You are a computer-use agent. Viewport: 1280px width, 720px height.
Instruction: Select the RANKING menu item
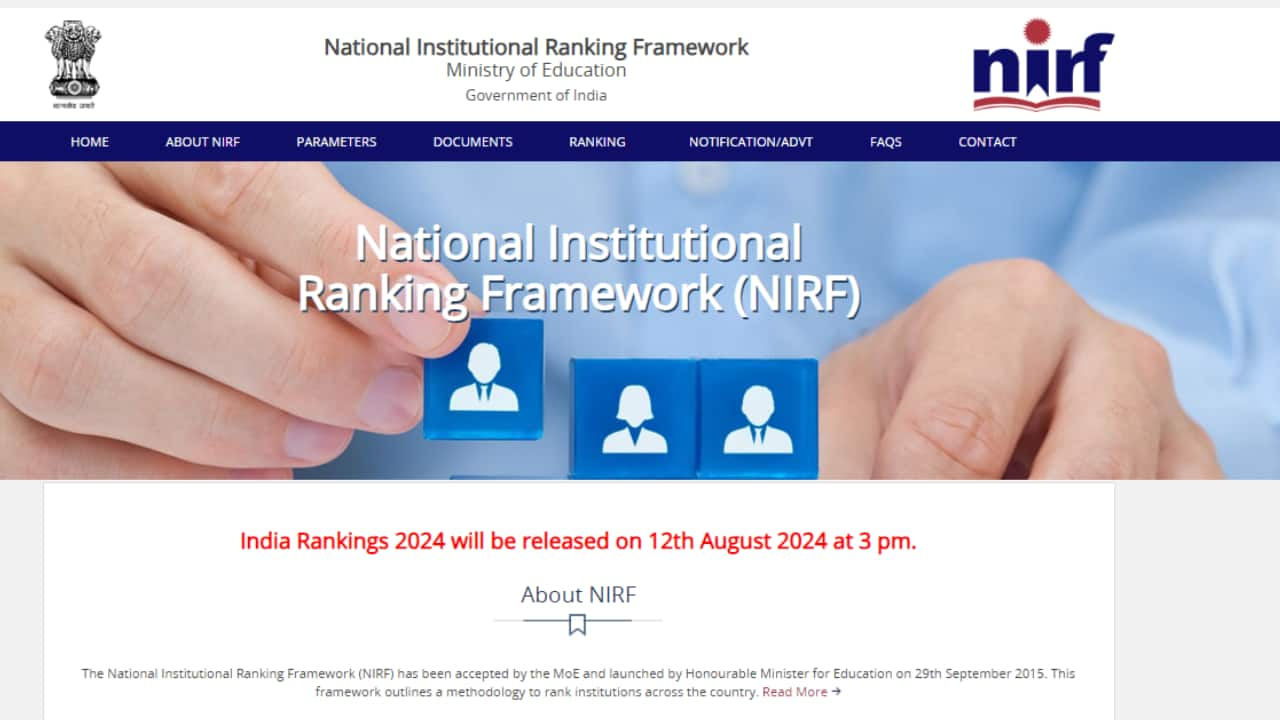pyautogui.click(x=597, y=142)
